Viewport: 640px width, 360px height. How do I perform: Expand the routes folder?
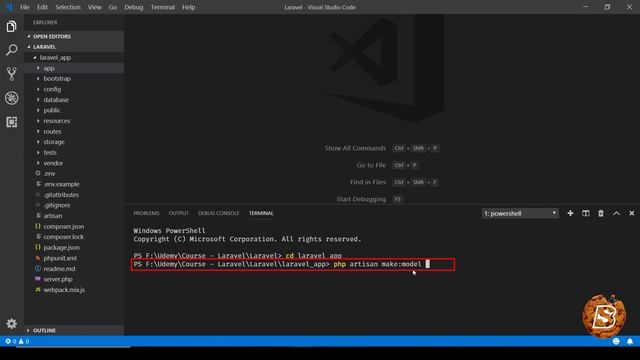pyautogui.click(x=74, y=131)
